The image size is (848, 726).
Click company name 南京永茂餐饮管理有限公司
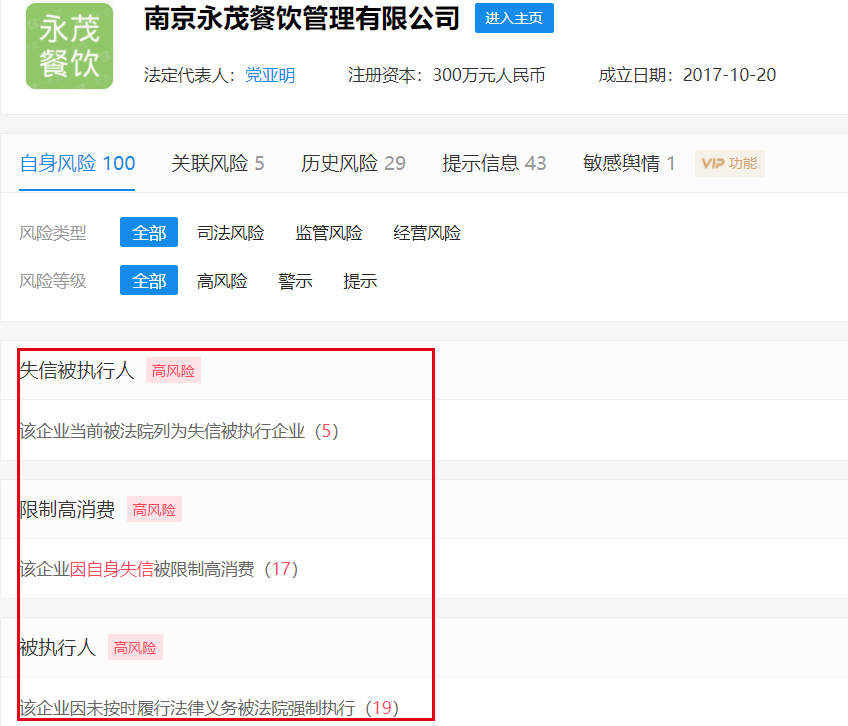point(302,18)
